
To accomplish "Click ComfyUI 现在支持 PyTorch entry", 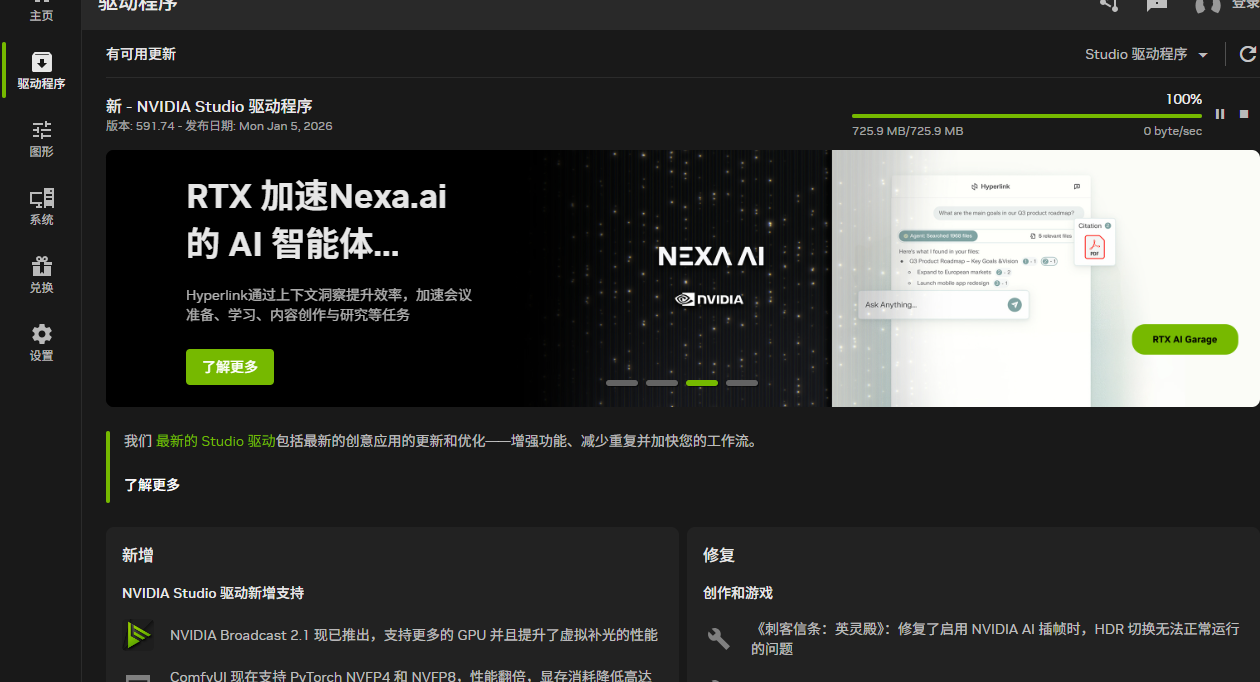I will pos(411,675).
